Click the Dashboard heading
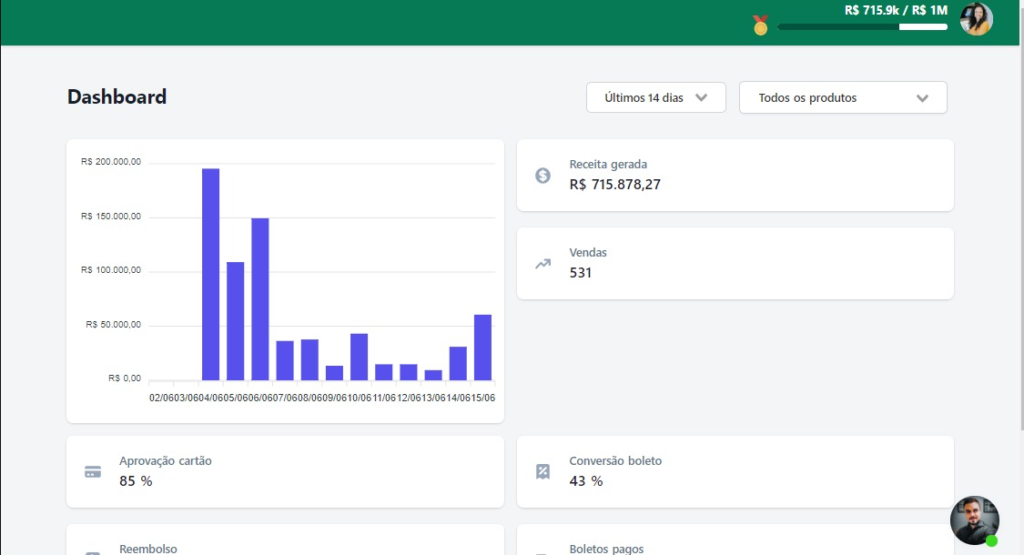The width and height of the screenshot is (1024, 555). click(117, 97)
